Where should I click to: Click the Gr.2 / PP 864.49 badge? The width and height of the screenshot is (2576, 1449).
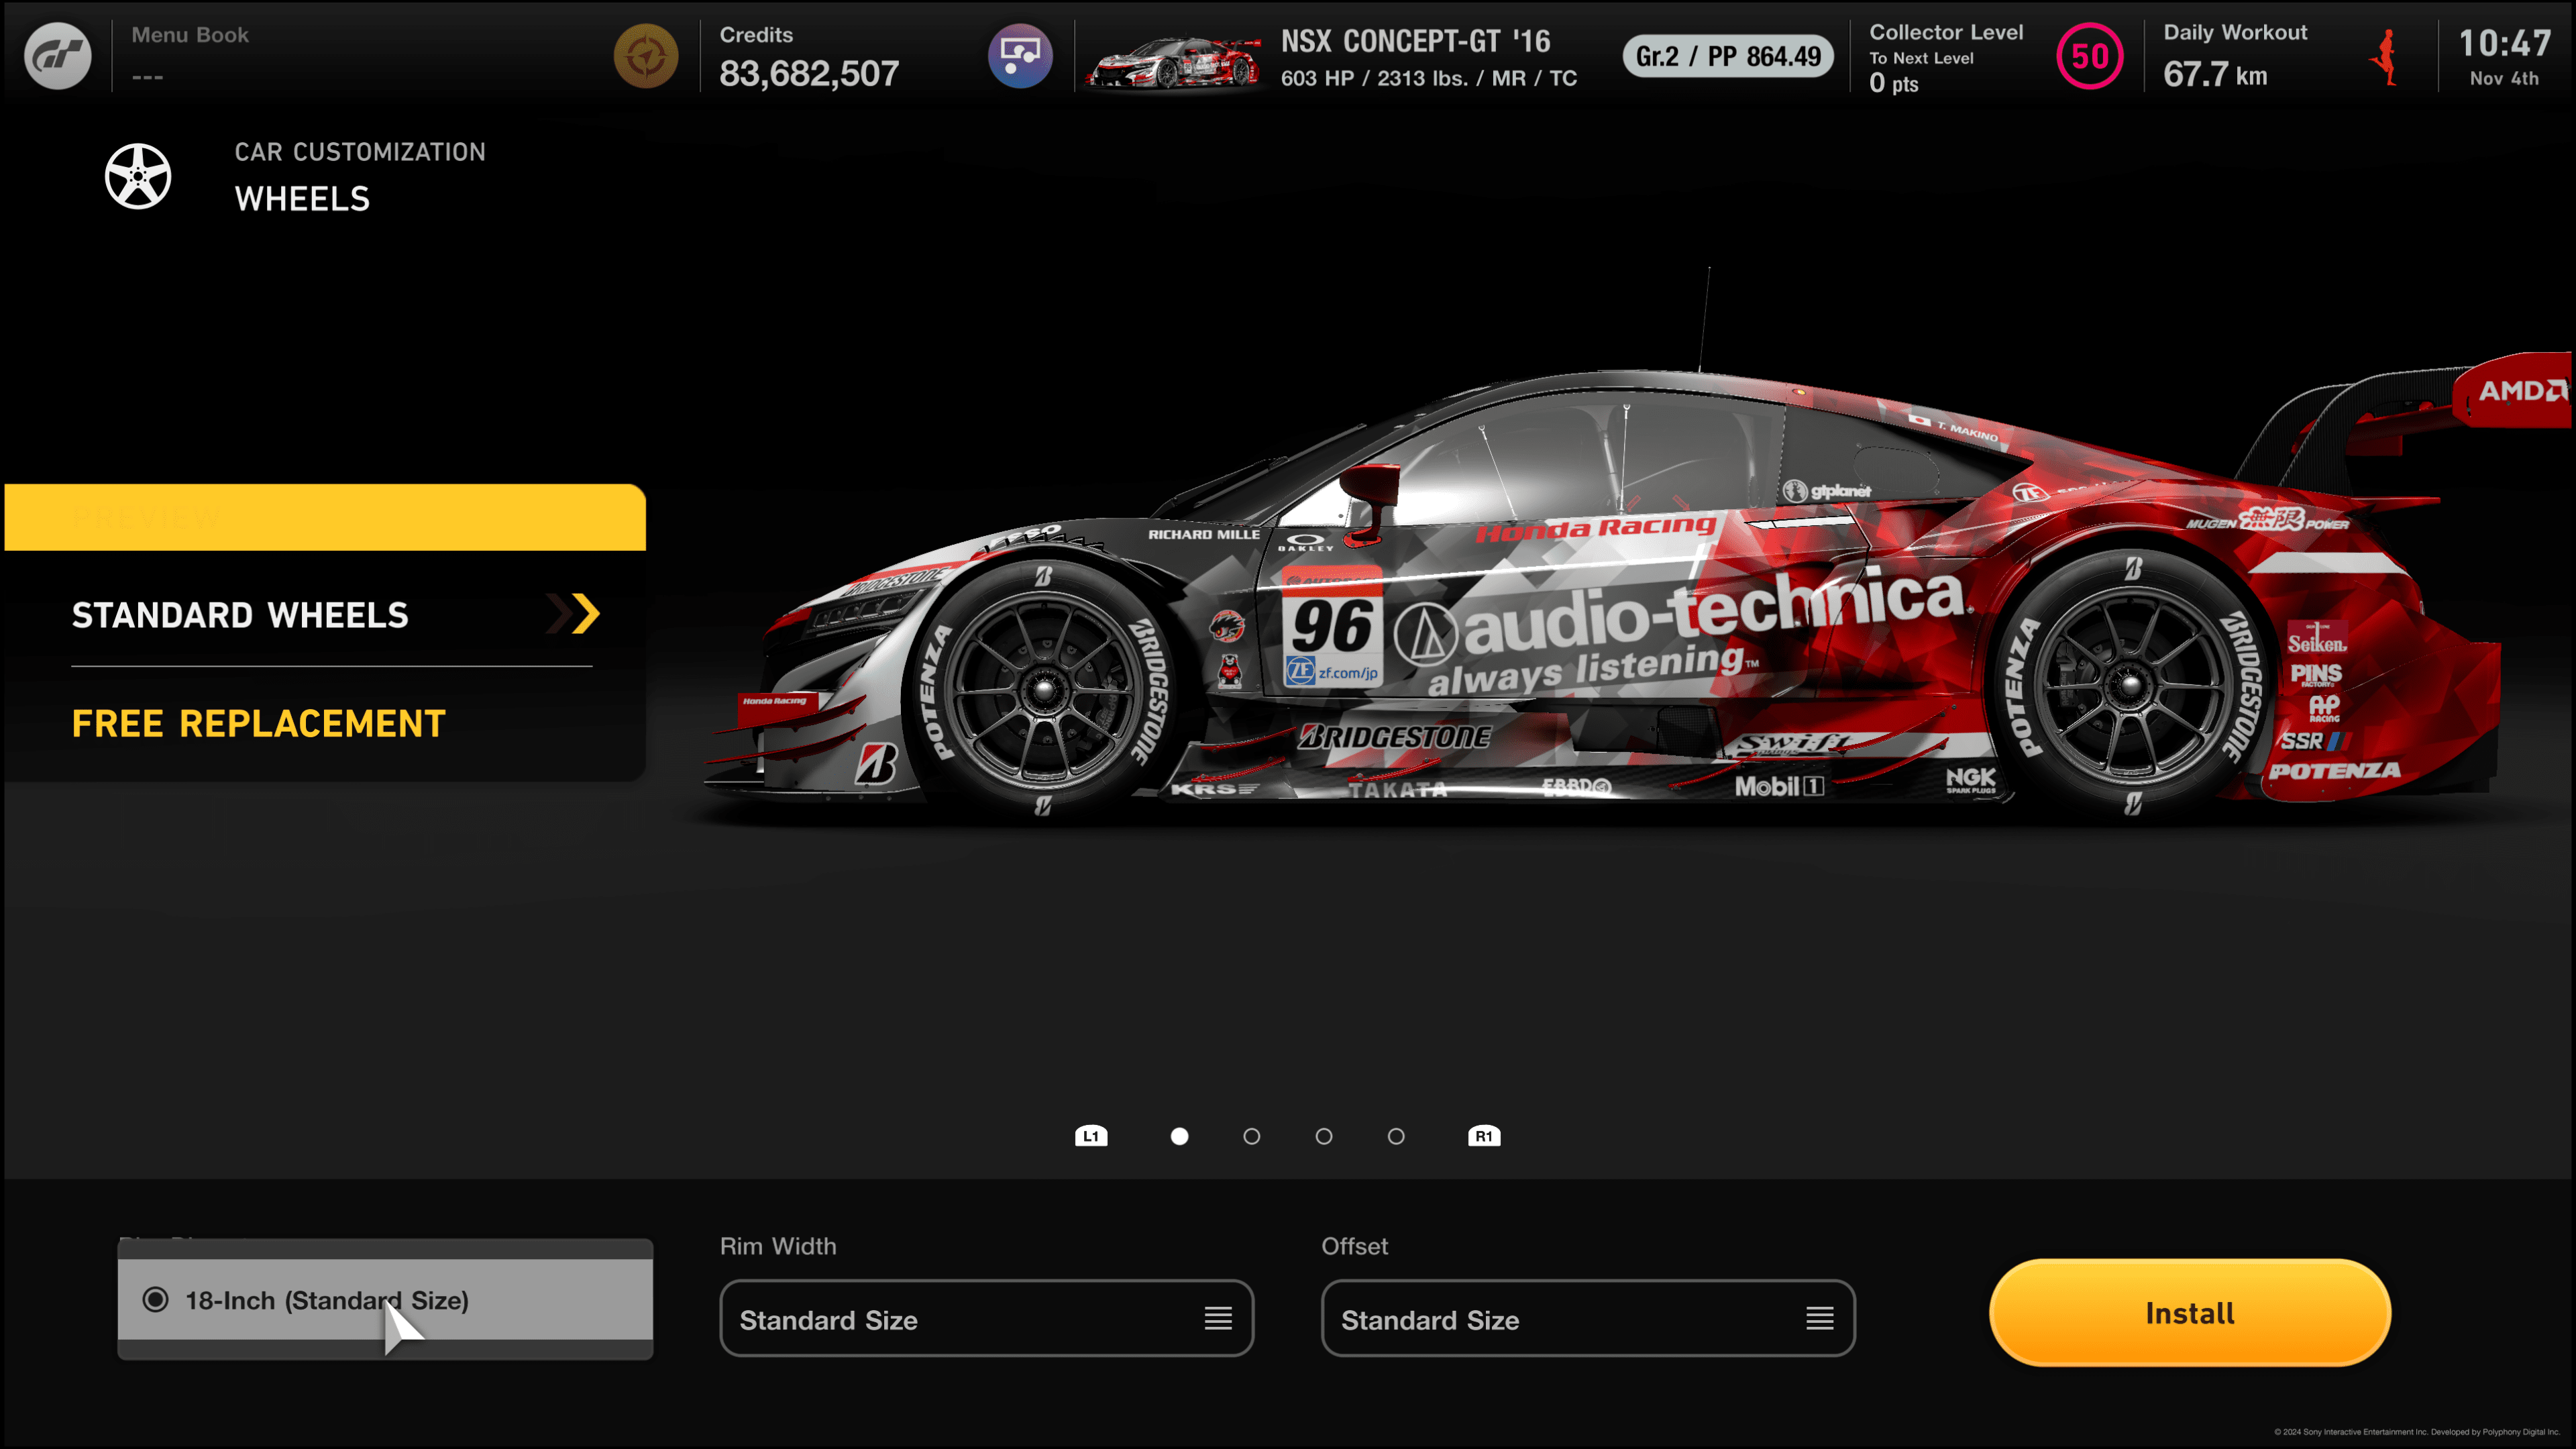click(x=1727, y=56)
